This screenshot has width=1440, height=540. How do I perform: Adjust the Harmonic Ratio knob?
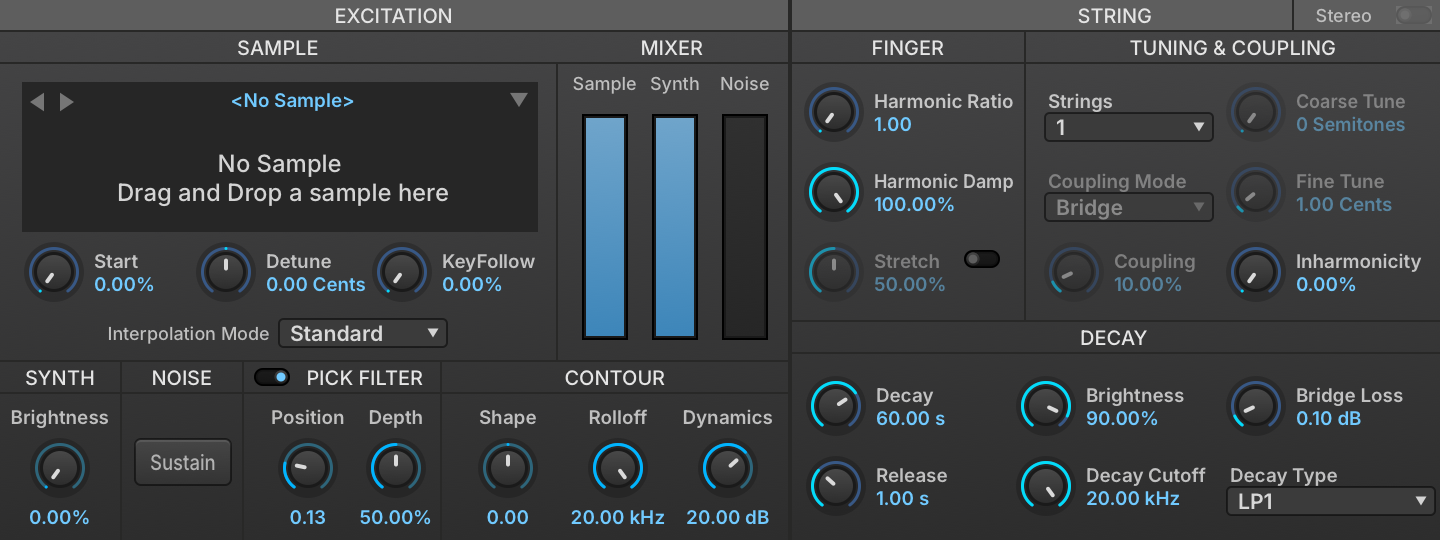tap(834, 112)
